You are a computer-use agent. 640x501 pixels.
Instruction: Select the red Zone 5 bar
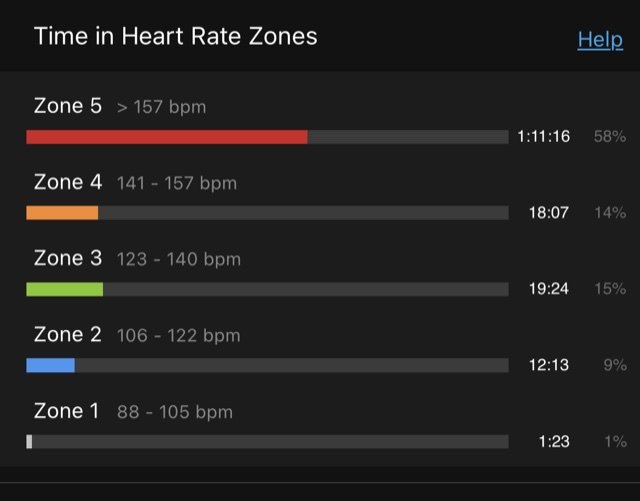tap(167, 137)
